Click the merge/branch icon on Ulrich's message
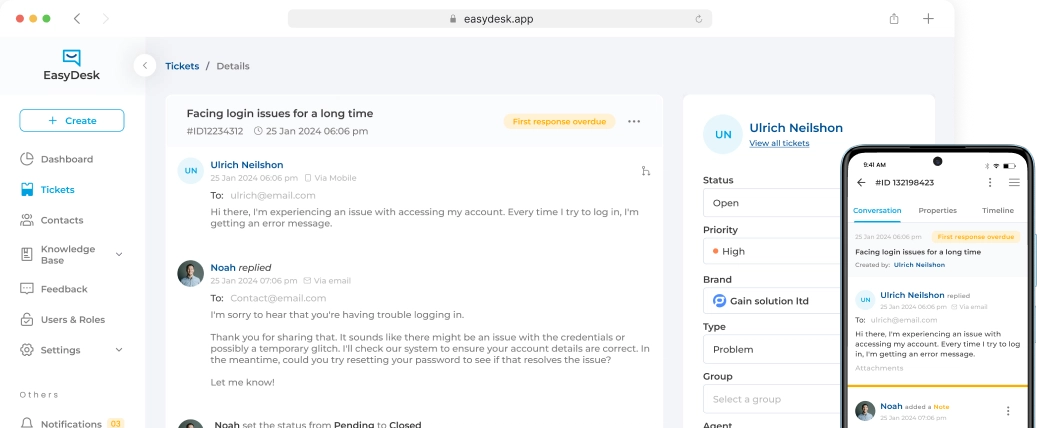This screenshot has width=1064, height=428. [646, 171]
